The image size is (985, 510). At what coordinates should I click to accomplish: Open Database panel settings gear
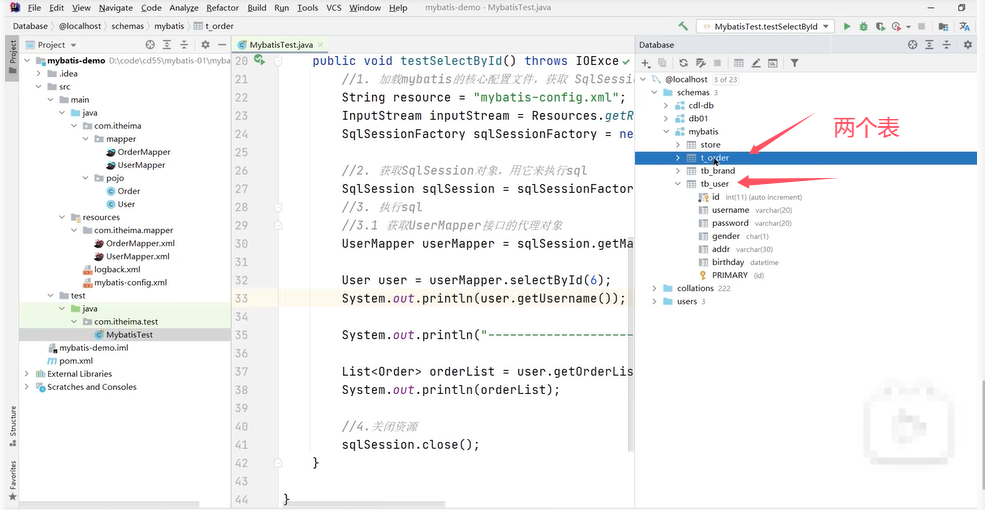point(967,45)
